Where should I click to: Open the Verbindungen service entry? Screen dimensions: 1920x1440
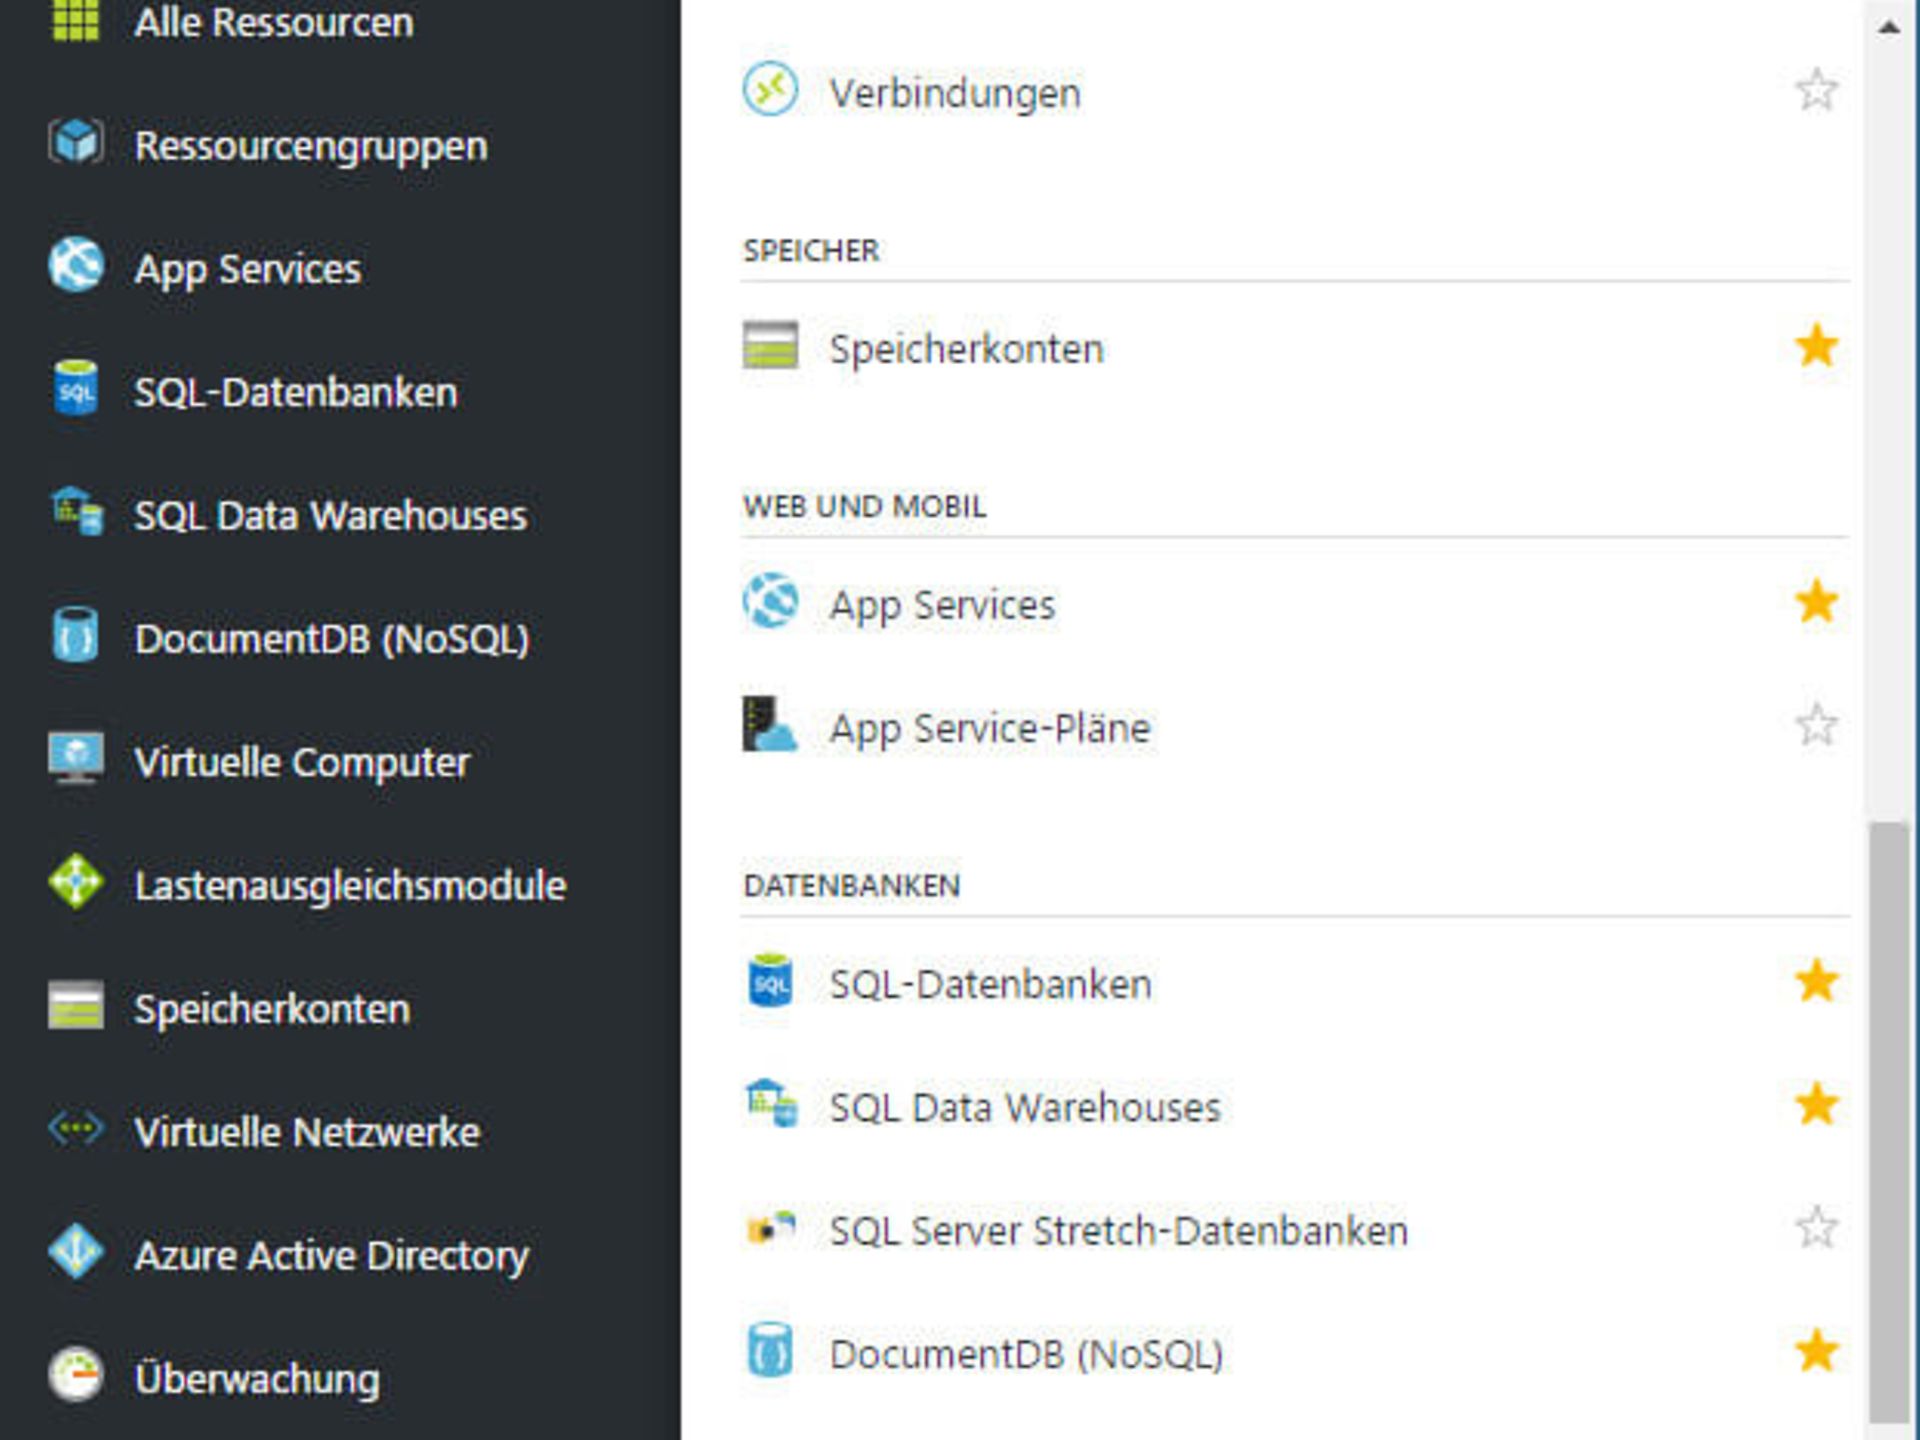tap(953, 92)
